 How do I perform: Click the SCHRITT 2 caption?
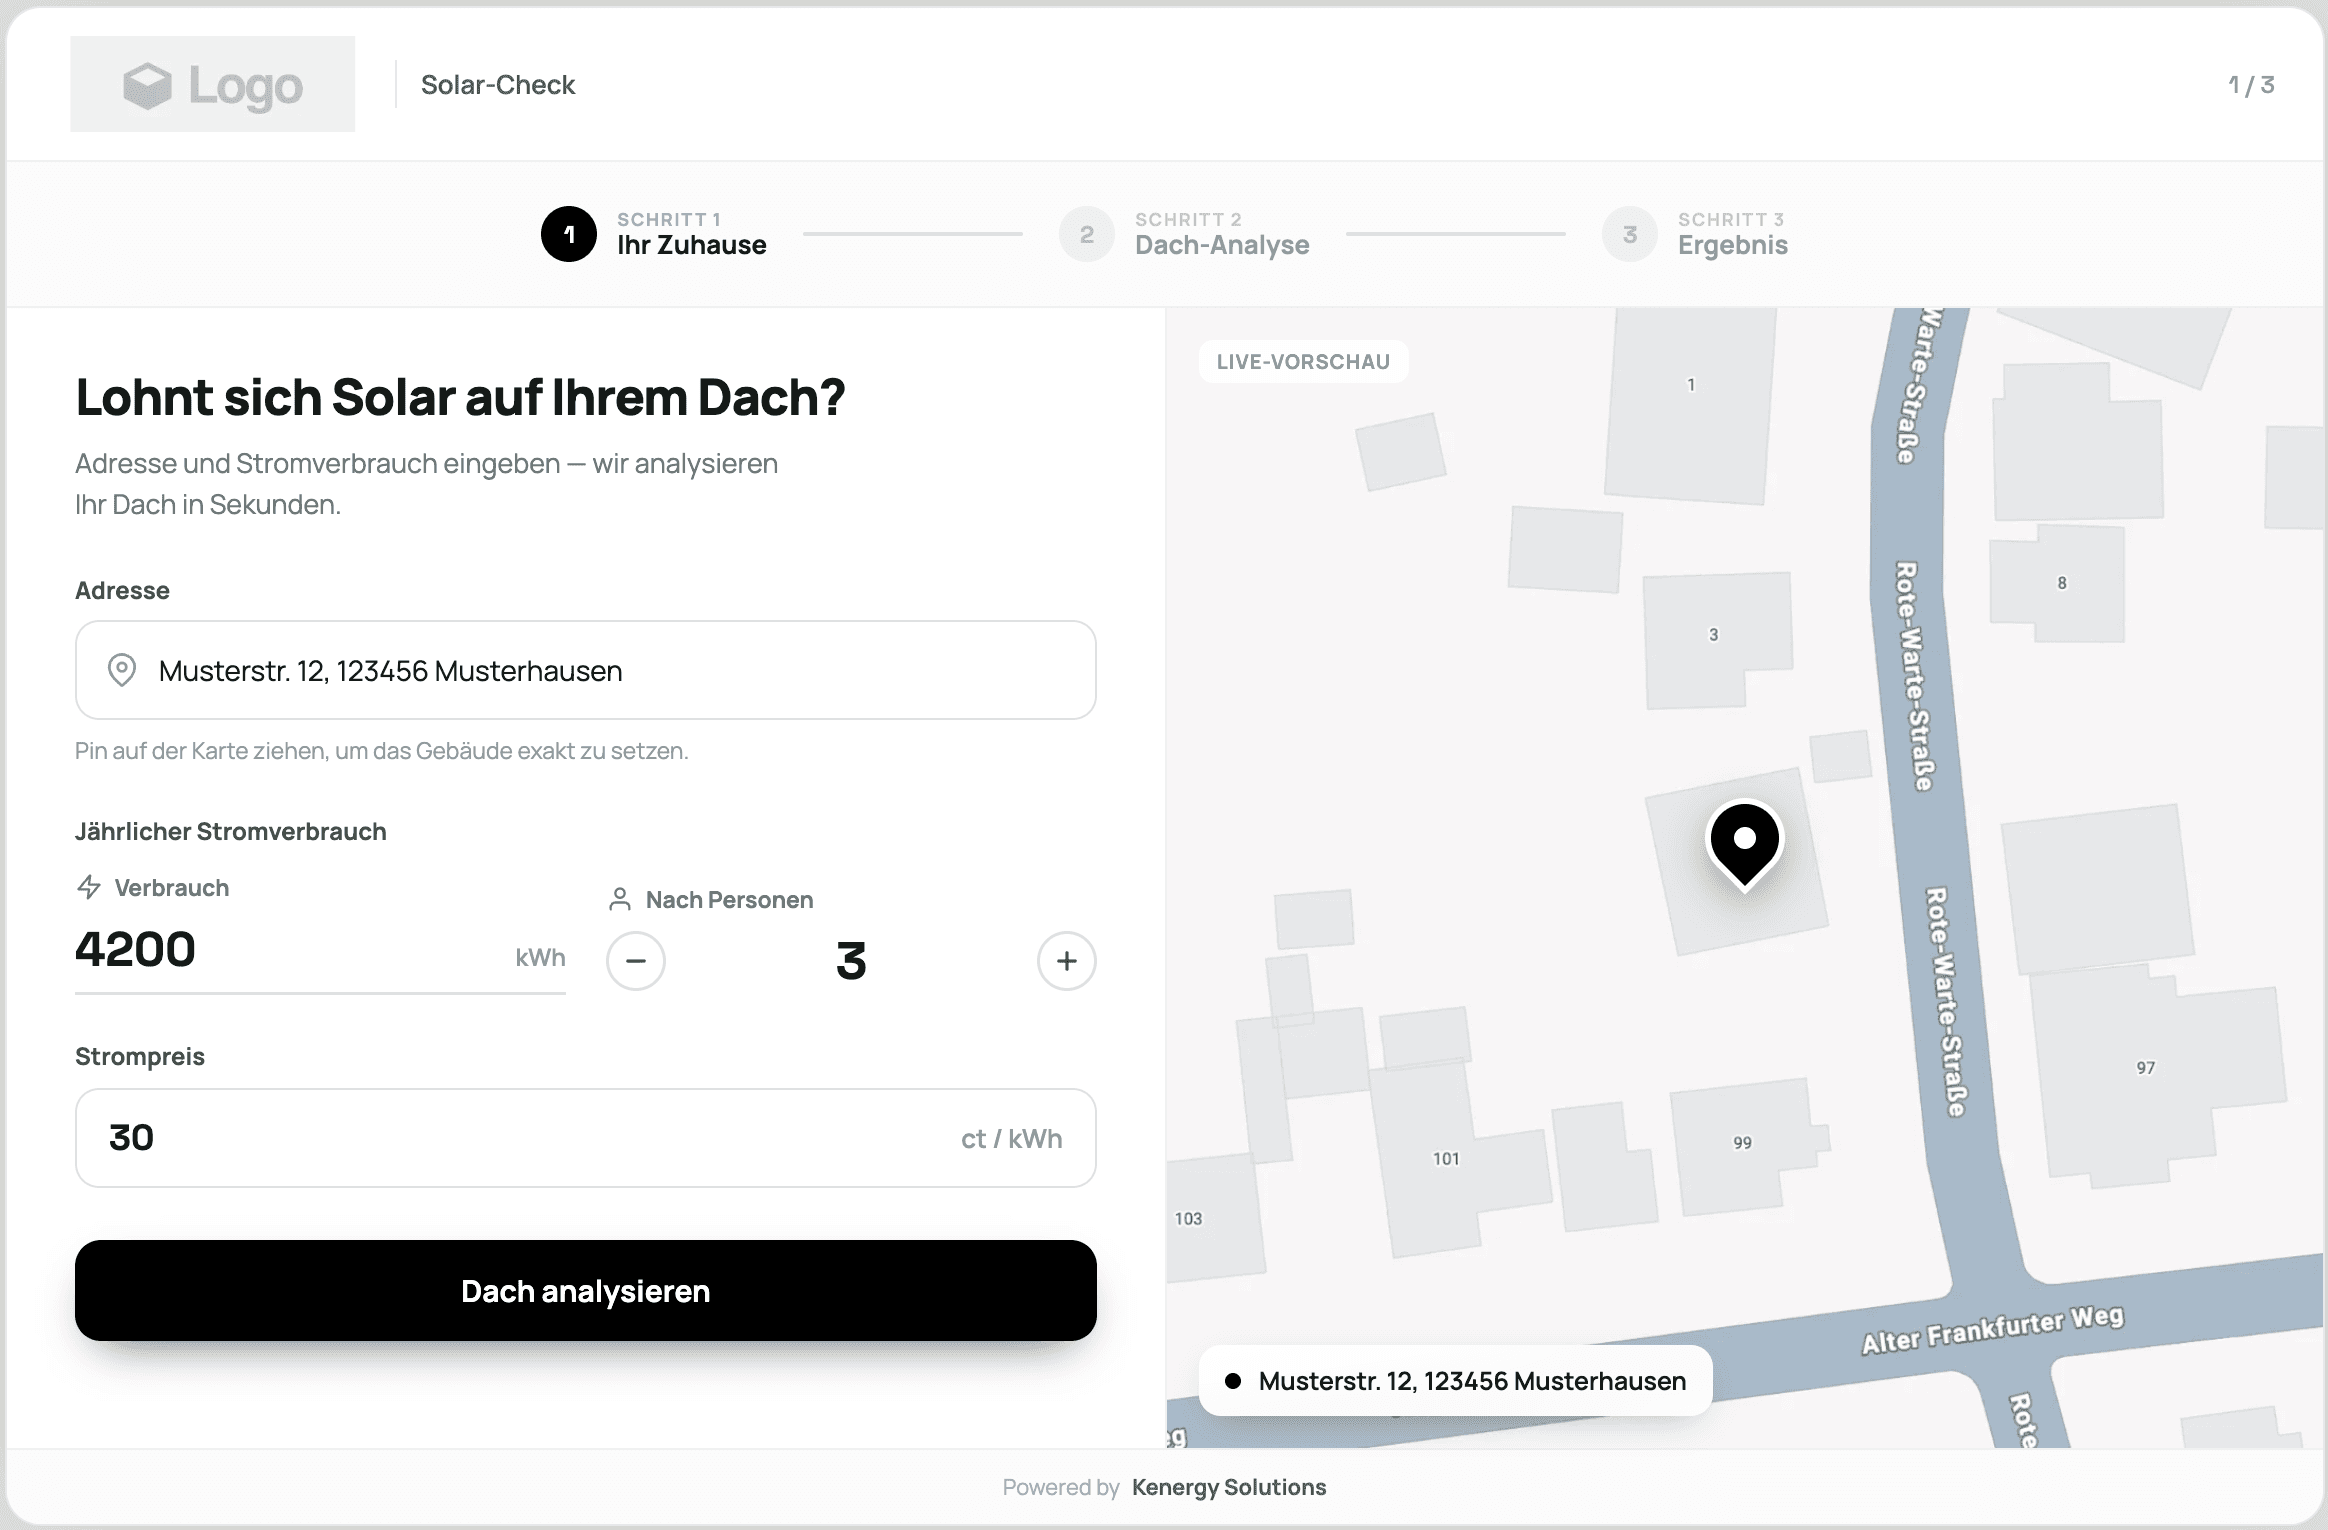click(1188, 219)
